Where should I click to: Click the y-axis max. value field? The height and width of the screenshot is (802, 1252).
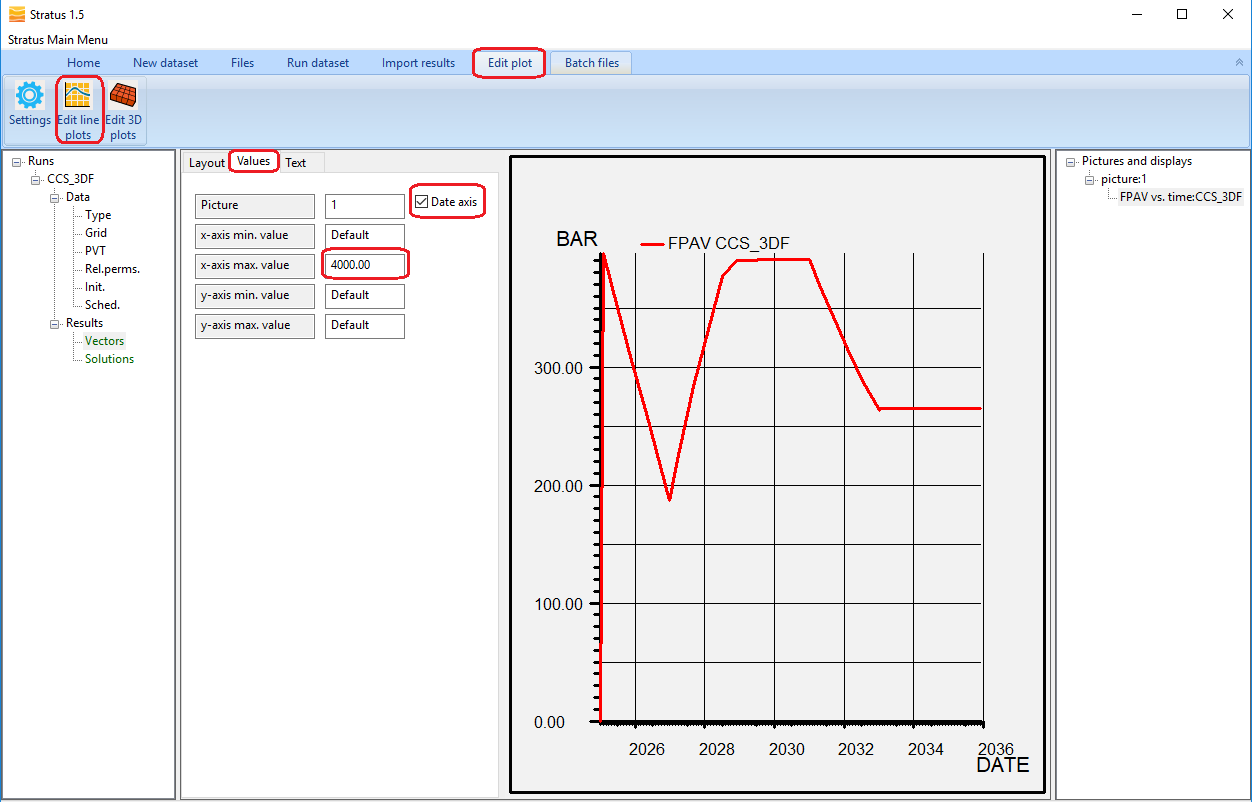click(365, 326)
